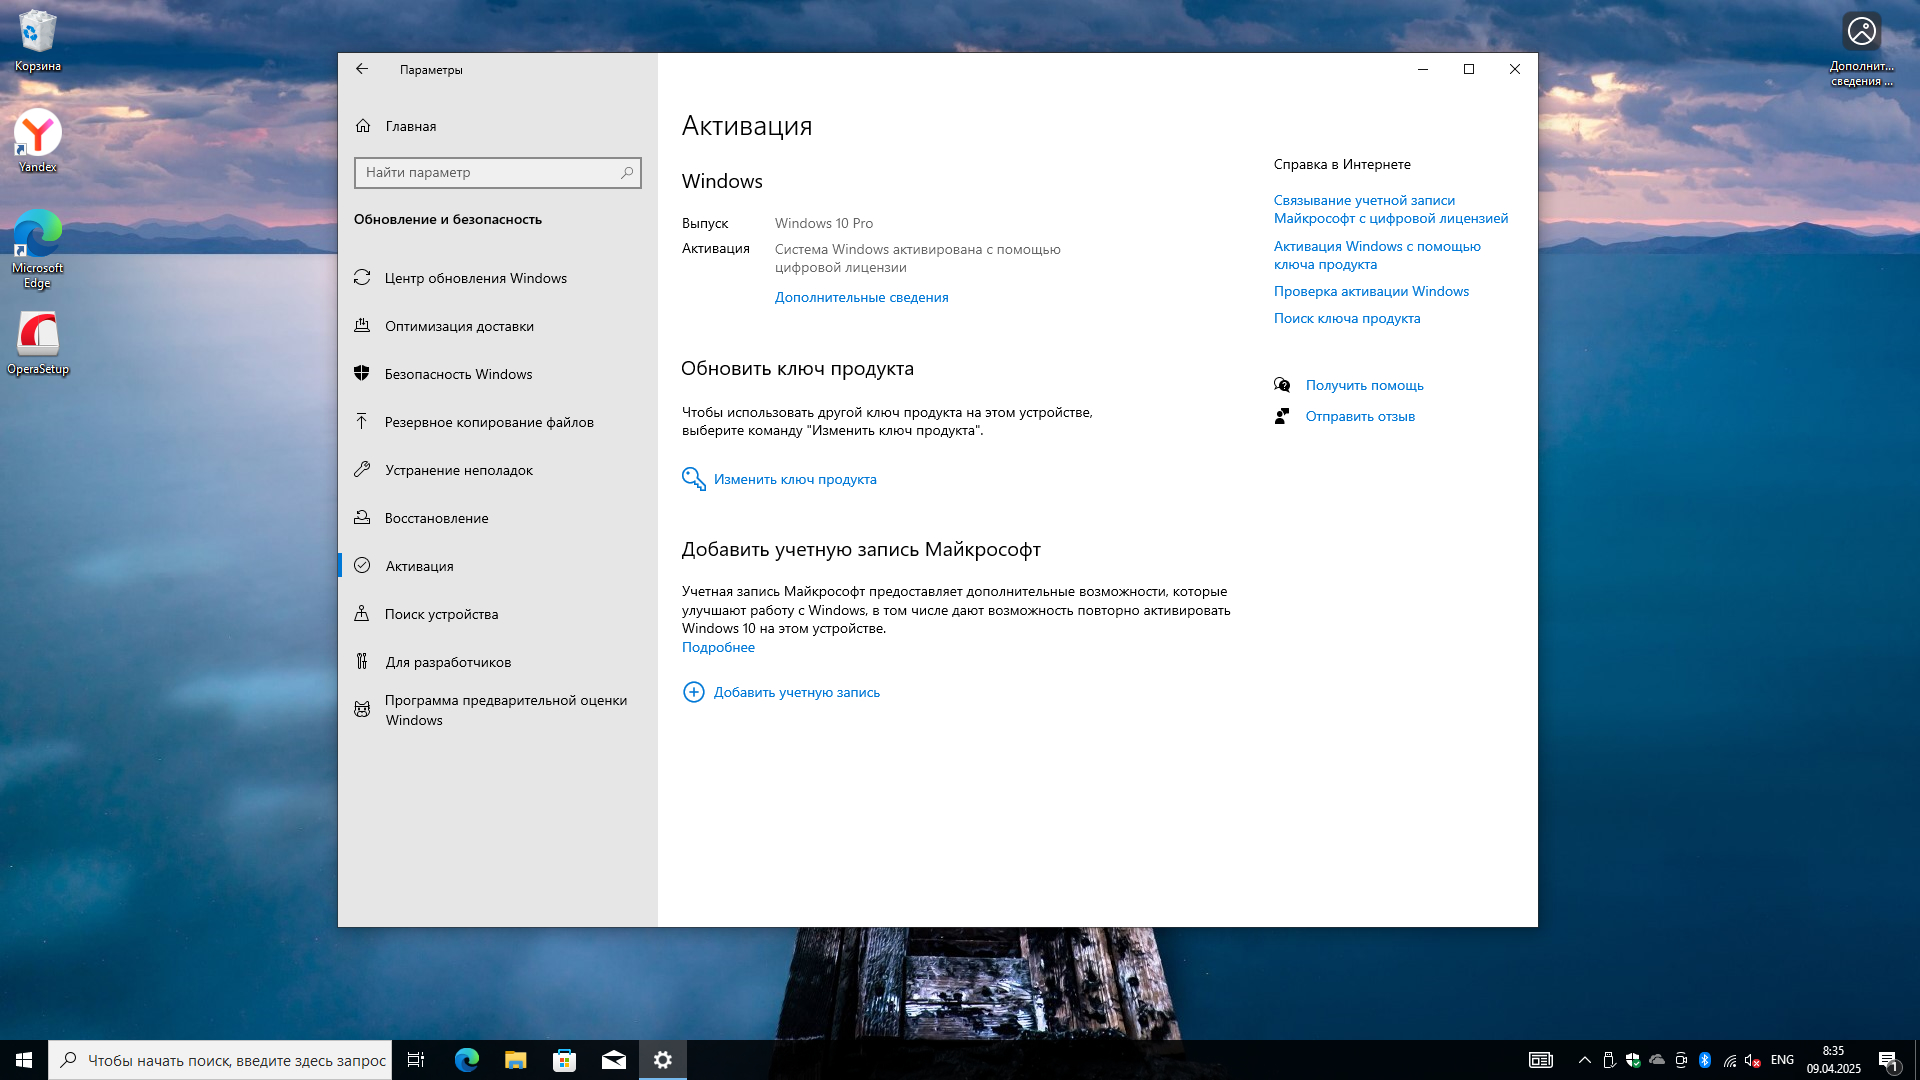Click the plus icon Добавить учетную запись

[693, 692]
